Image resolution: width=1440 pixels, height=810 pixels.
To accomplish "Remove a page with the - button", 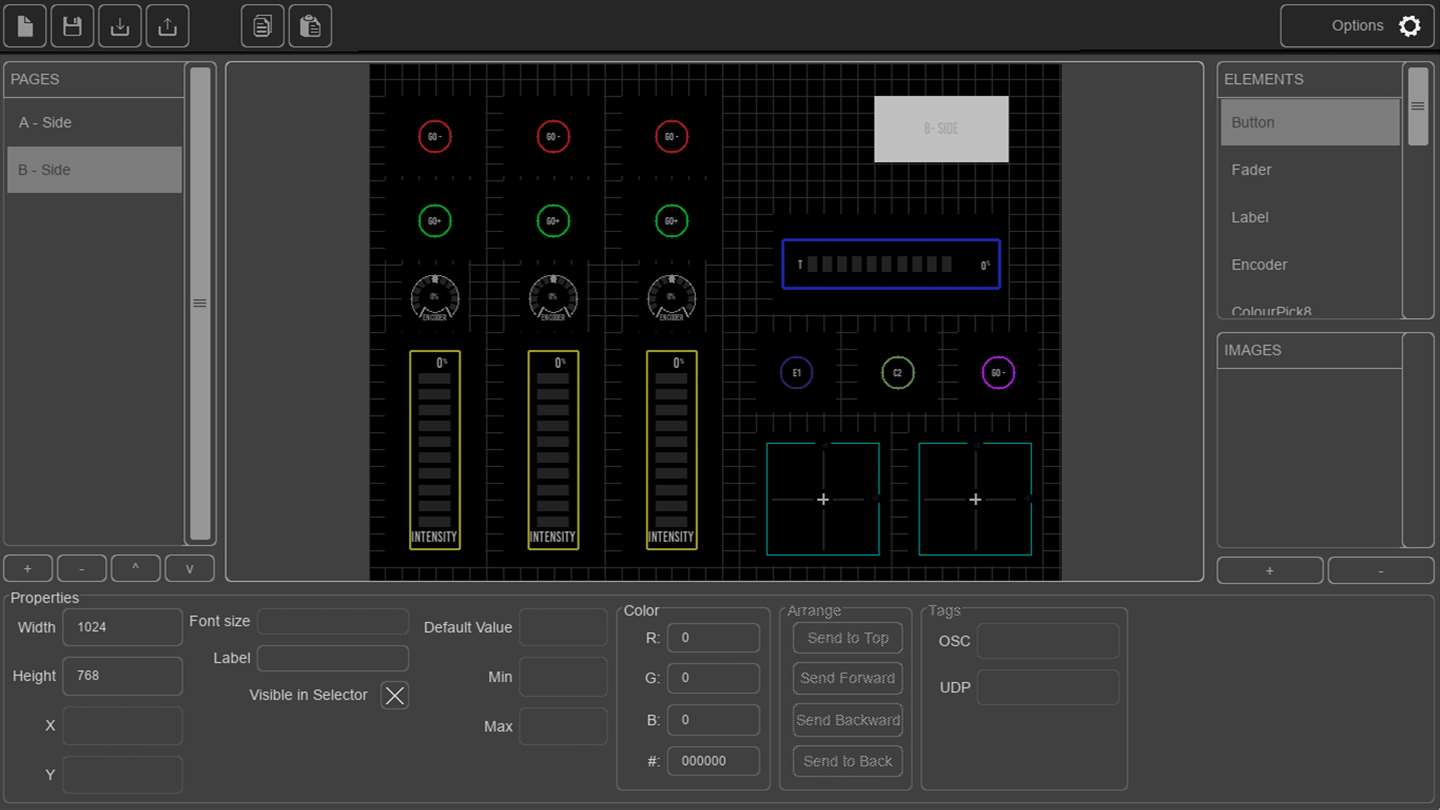I will pos(82,569).
